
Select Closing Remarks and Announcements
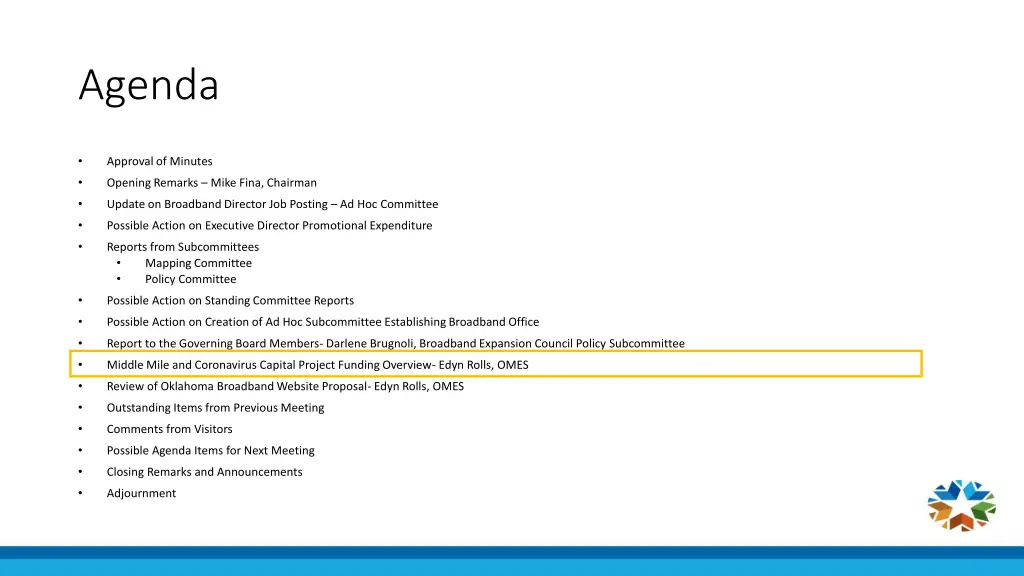point(204,472)
